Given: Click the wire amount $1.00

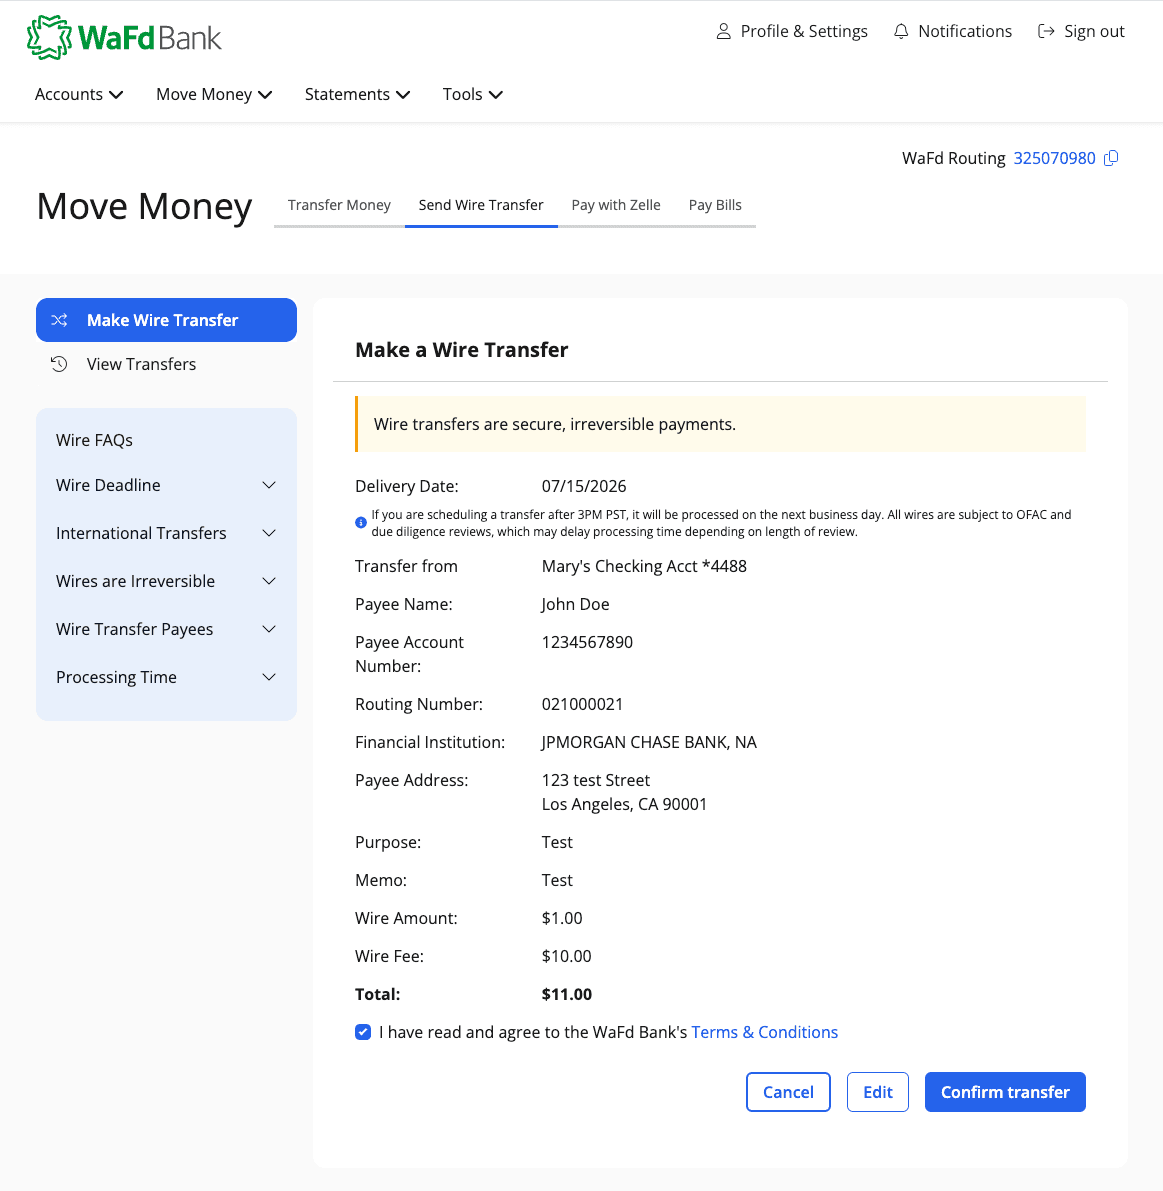Looking at the screenshot, I should coord(562,918).
